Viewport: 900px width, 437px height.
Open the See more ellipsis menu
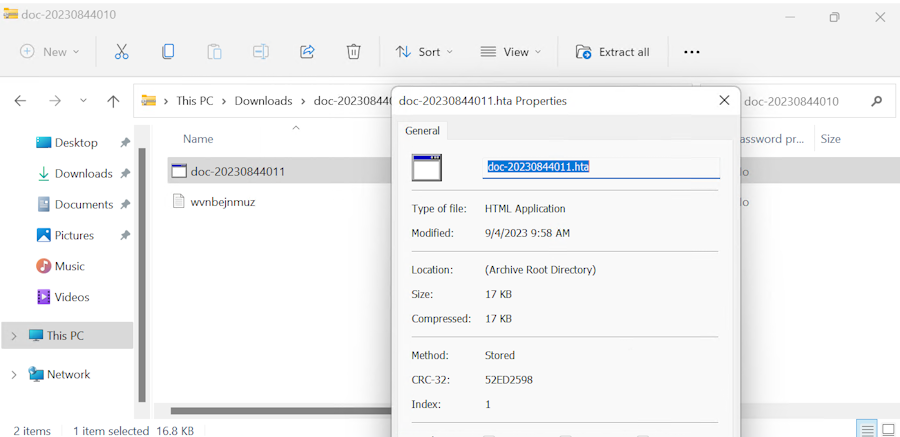pyautogui.click(x=691, y=52)
